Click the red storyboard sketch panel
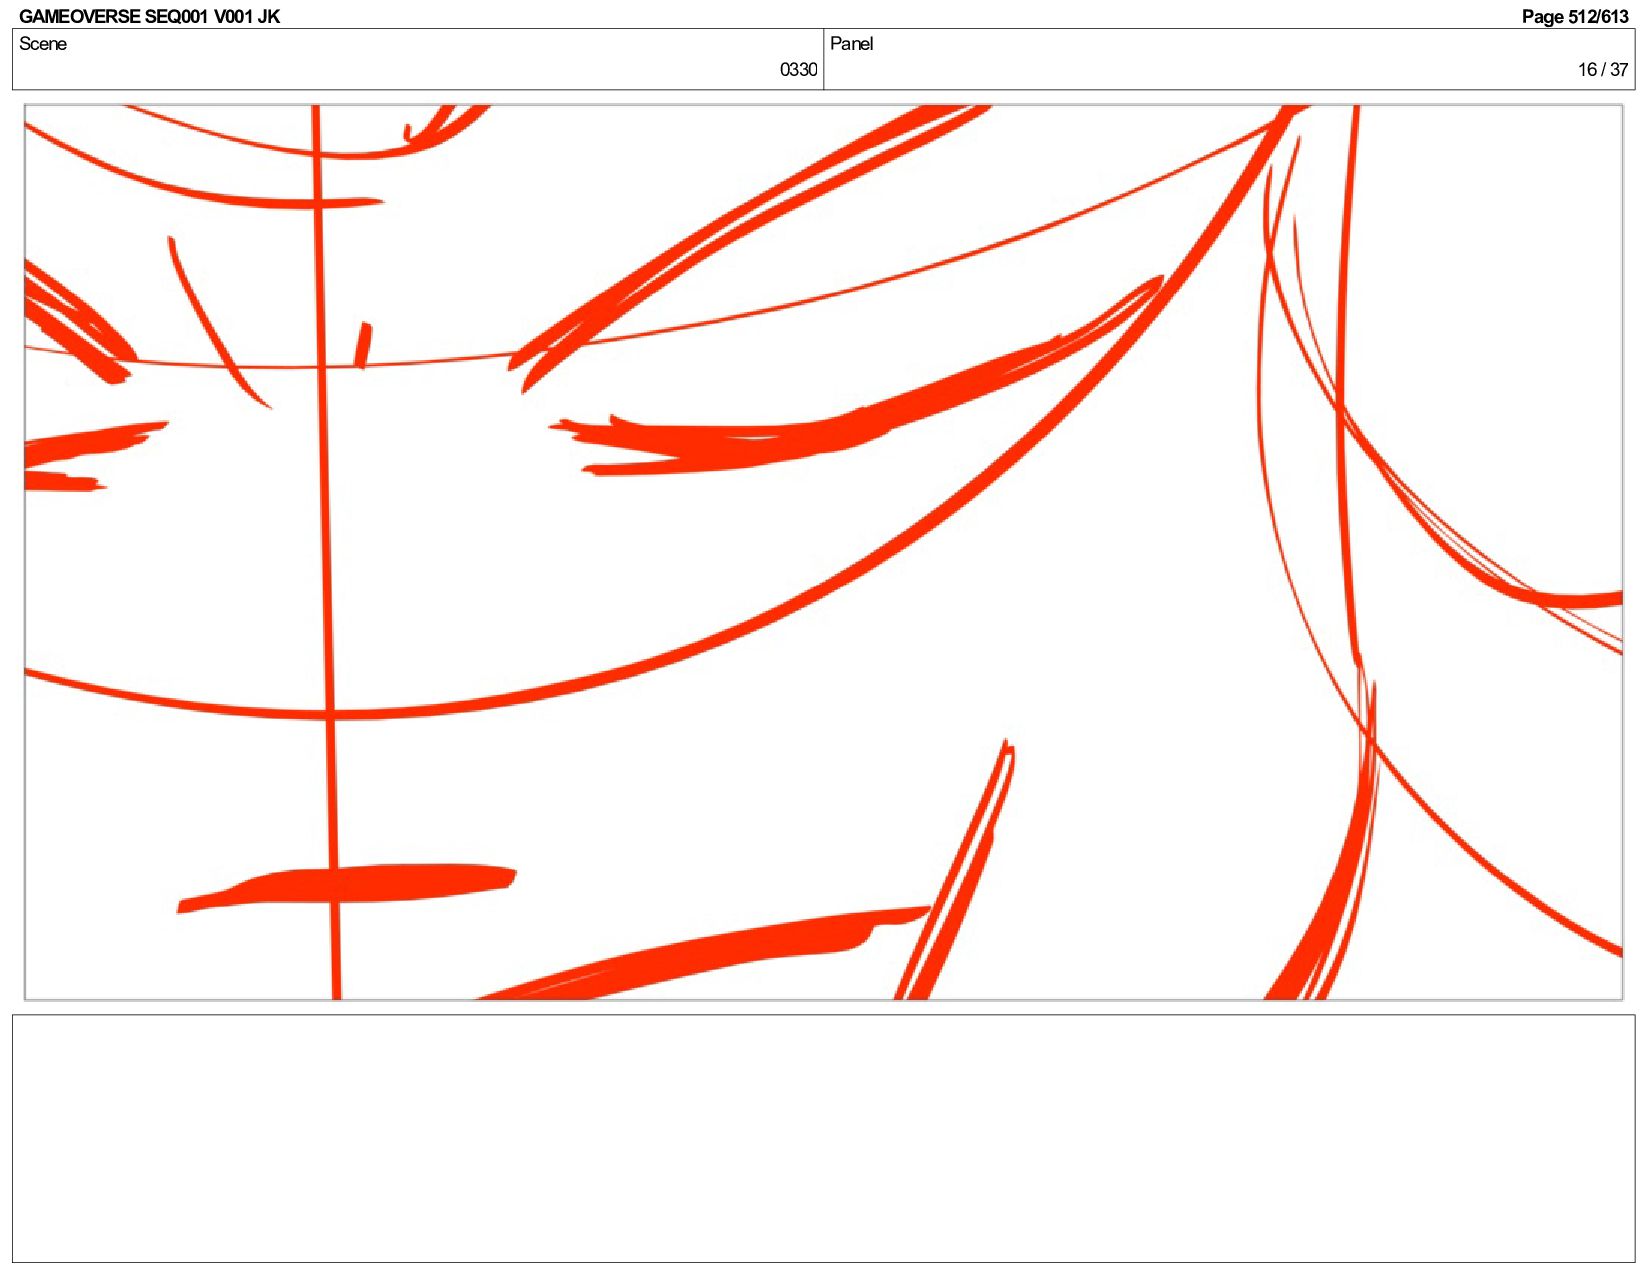 [823, 552]
